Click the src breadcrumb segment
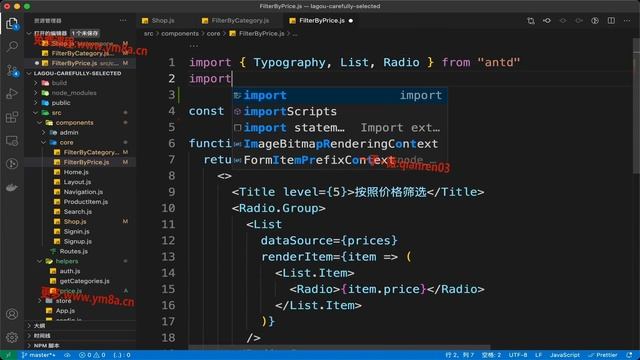This screenshot has height=360, width=640. [149, 34]
